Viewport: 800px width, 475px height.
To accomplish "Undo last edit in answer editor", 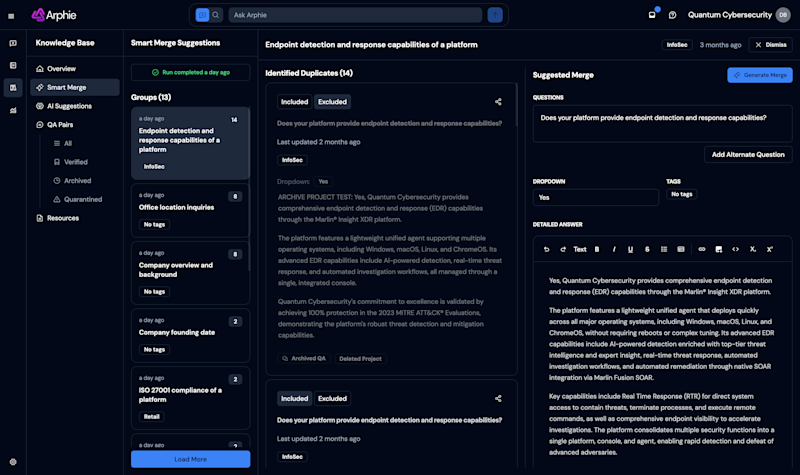I will (546, 249).
